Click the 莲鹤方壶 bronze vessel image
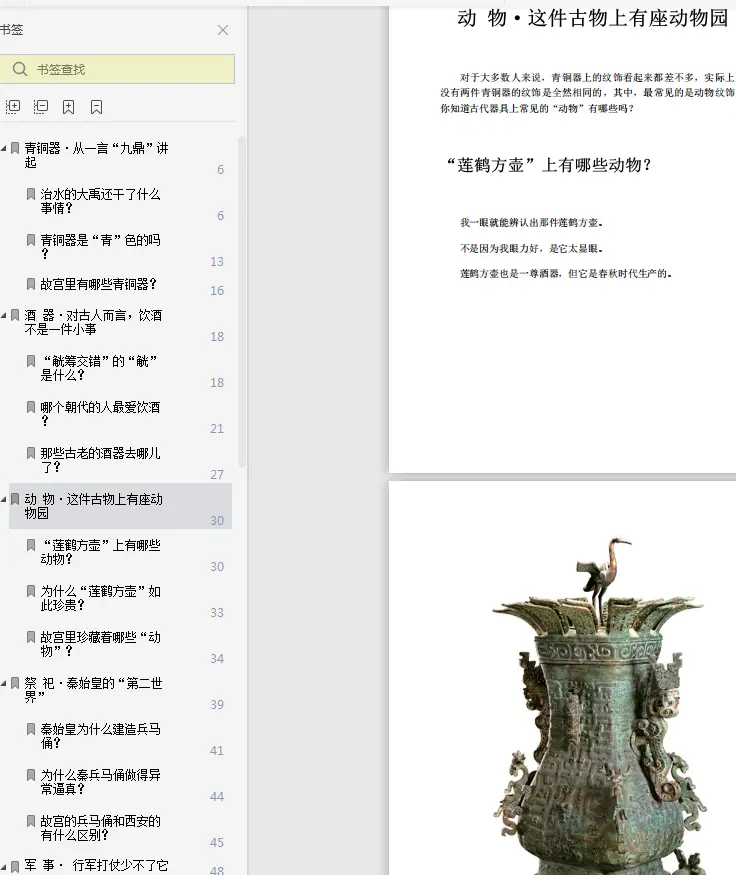 click(600, 706)
